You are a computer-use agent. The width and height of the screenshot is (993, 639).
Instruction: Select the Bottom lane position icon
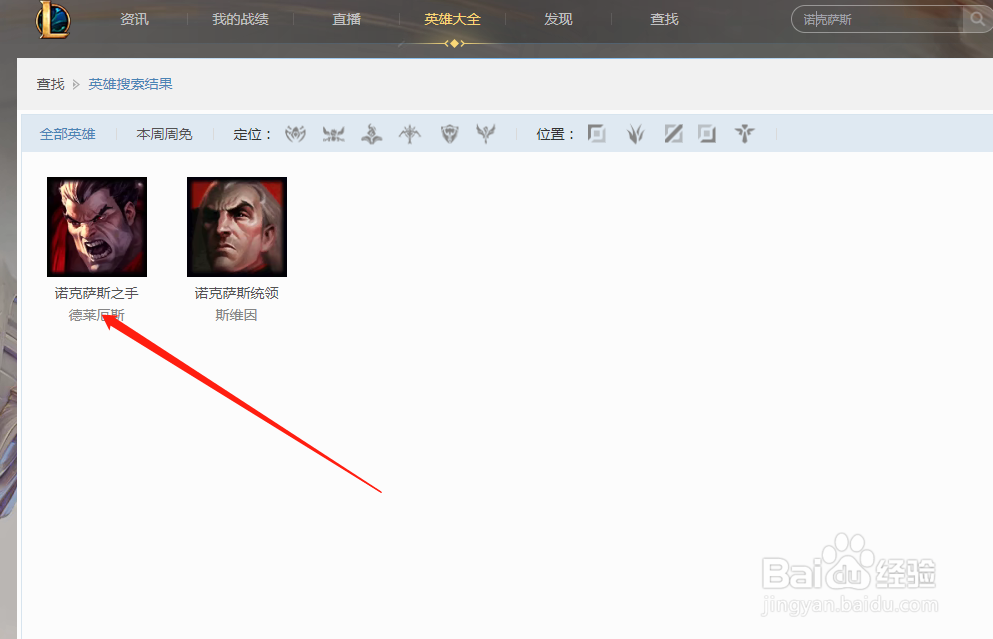click(x=707, y=134)
